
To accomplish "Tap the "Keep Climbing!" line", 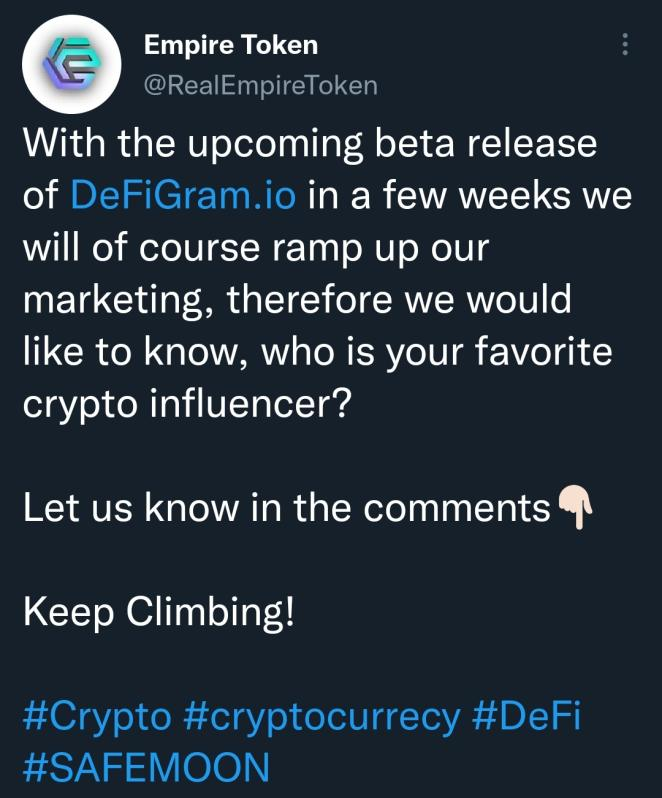I will coord(159,612).
